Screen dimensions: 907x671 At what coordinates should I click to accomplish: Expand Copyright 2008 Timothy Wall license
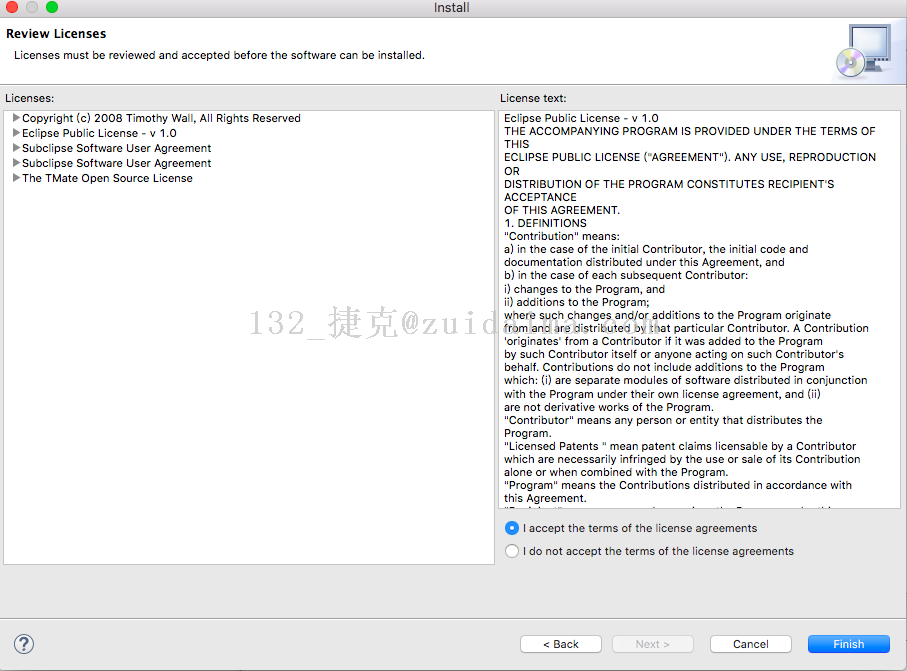tap(16, 118)
